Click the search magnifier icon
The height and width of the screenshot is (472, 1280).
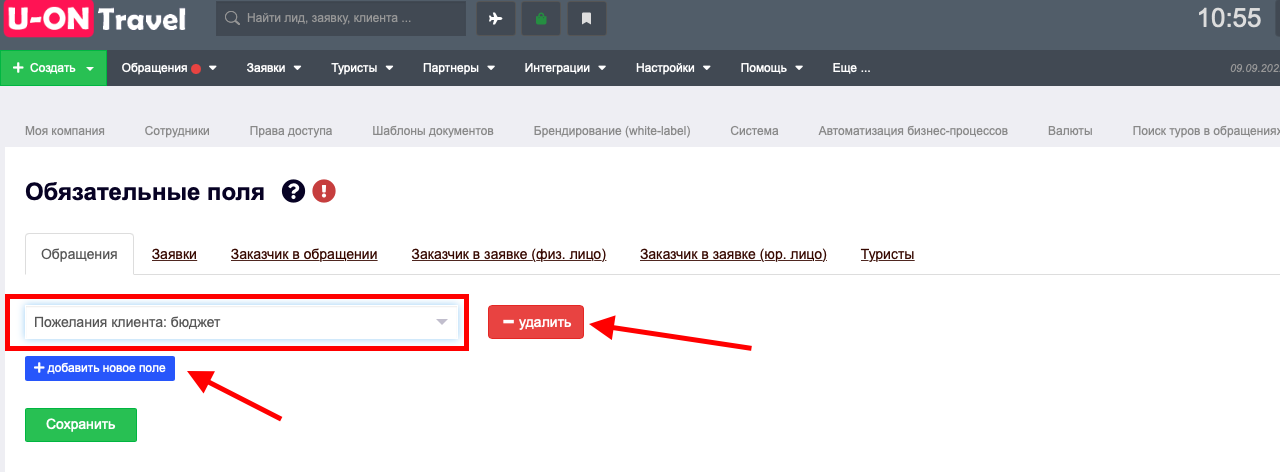(232, 18)
